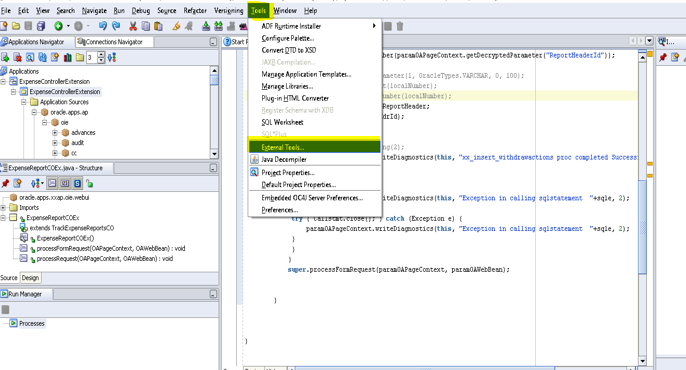Toggle Show Static Members S button
Viewport: 686px width, 370px height.
coord(77,183)
